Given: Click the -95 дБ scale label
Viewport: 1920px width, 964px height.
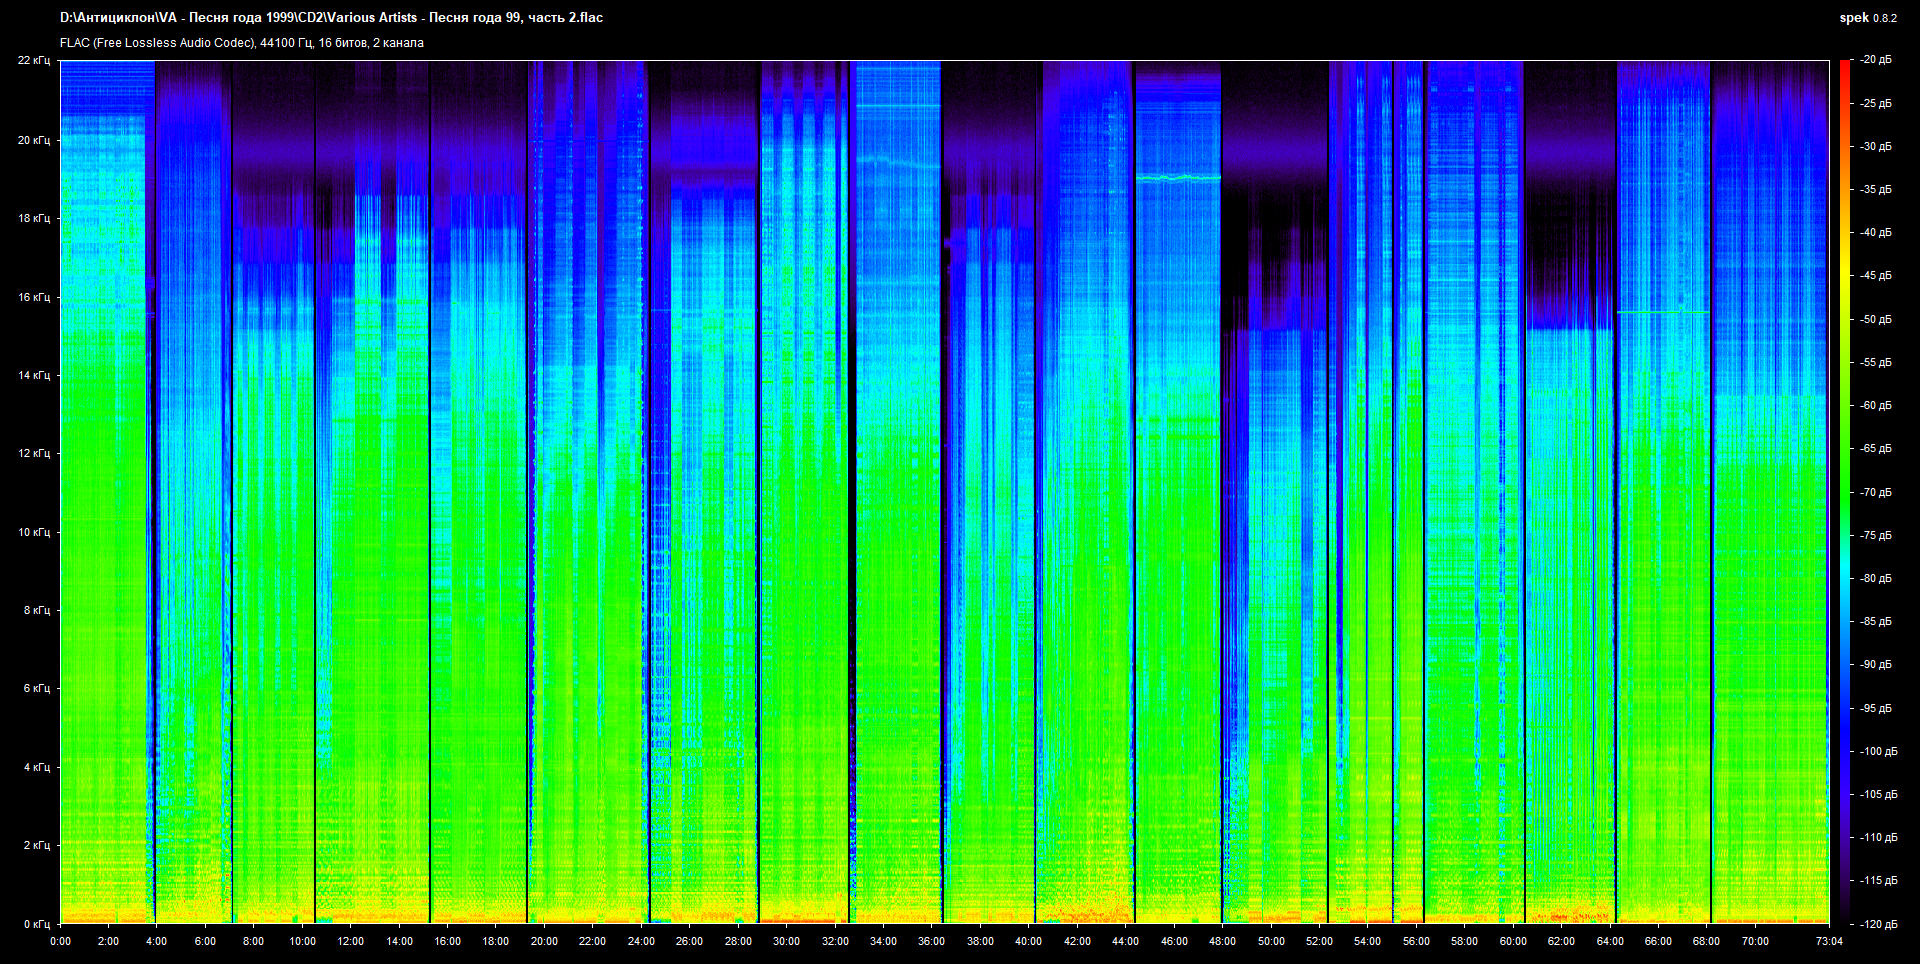Looking at the screenshot, I should [x=1876, y=708].
